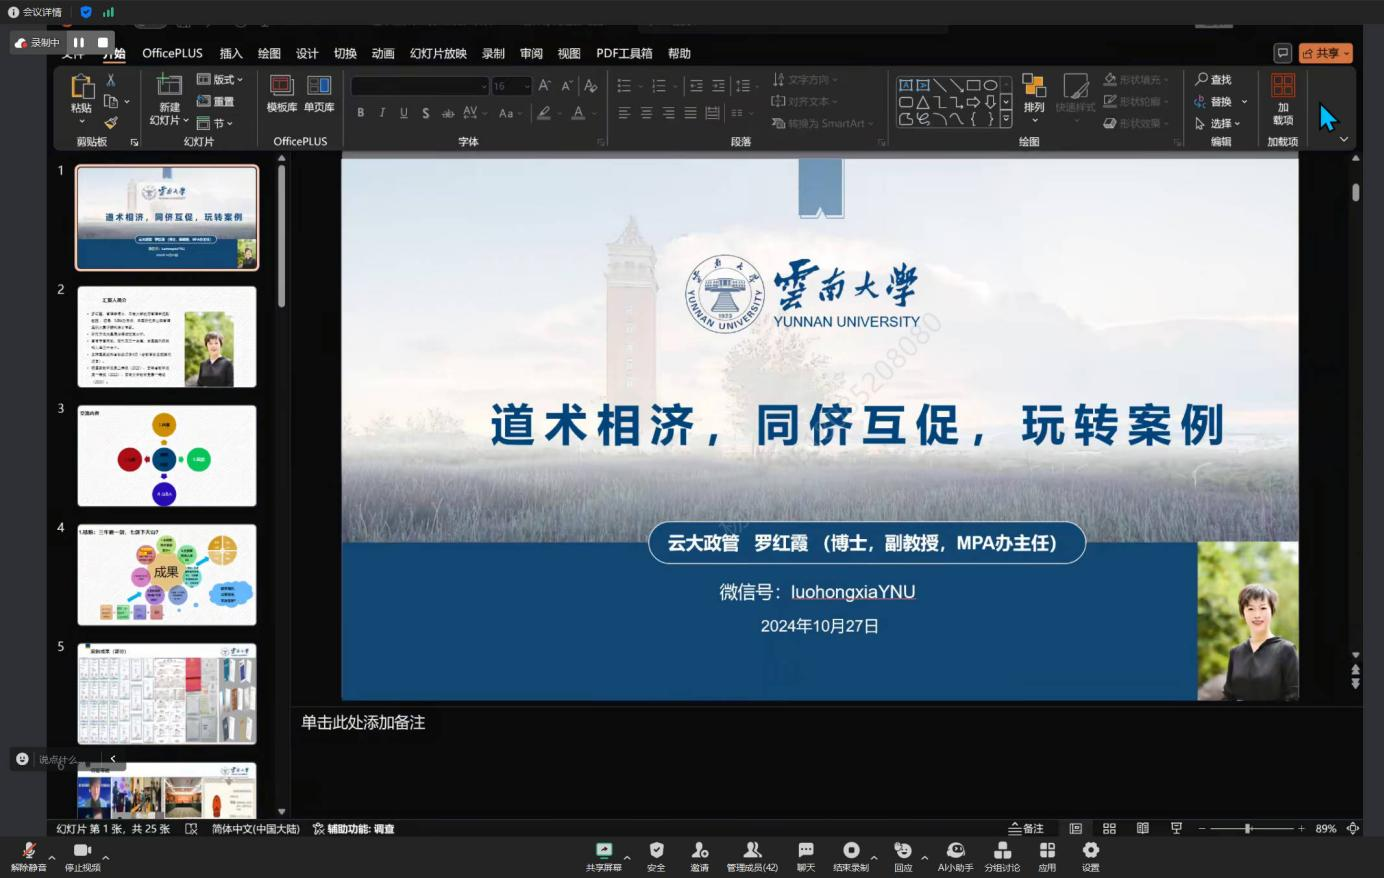Unmute microphone with 解除静音

pyautogui.click(x=29, y=855)
